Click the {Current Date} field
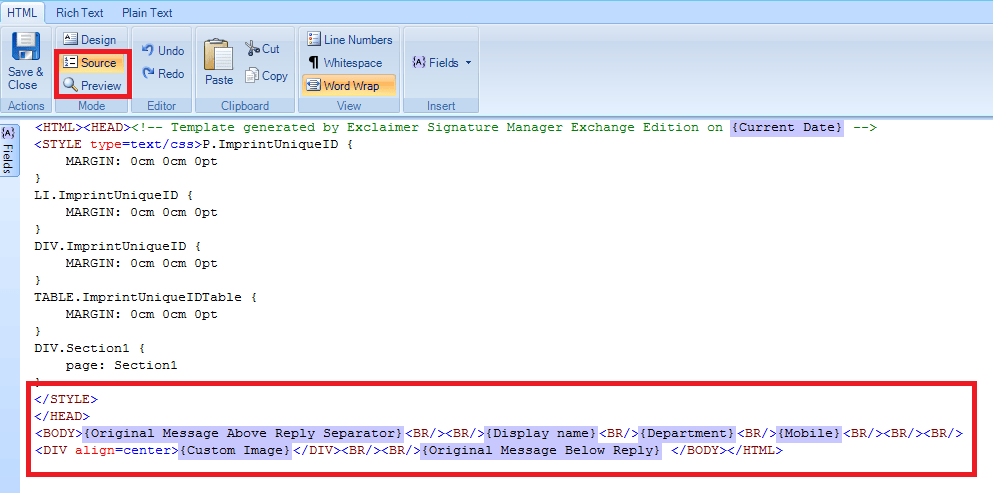This screenshot has width=993, height=493. pos(787,127)
